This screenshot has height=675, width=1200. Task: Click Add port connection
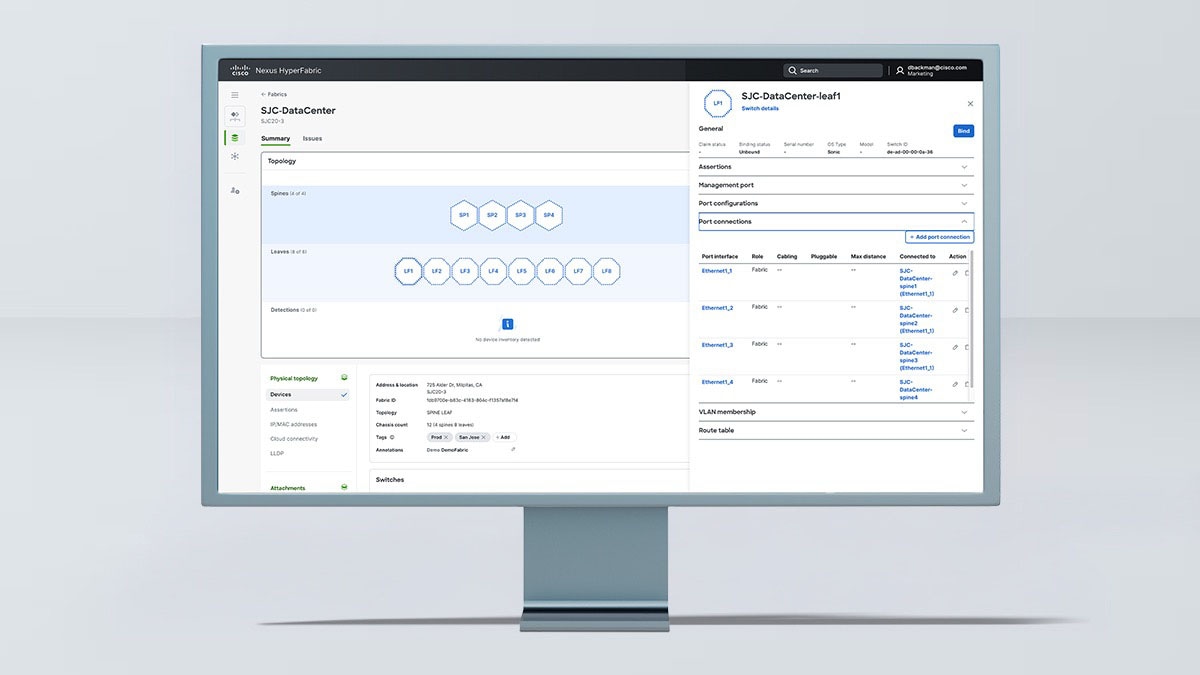[939, 237]
